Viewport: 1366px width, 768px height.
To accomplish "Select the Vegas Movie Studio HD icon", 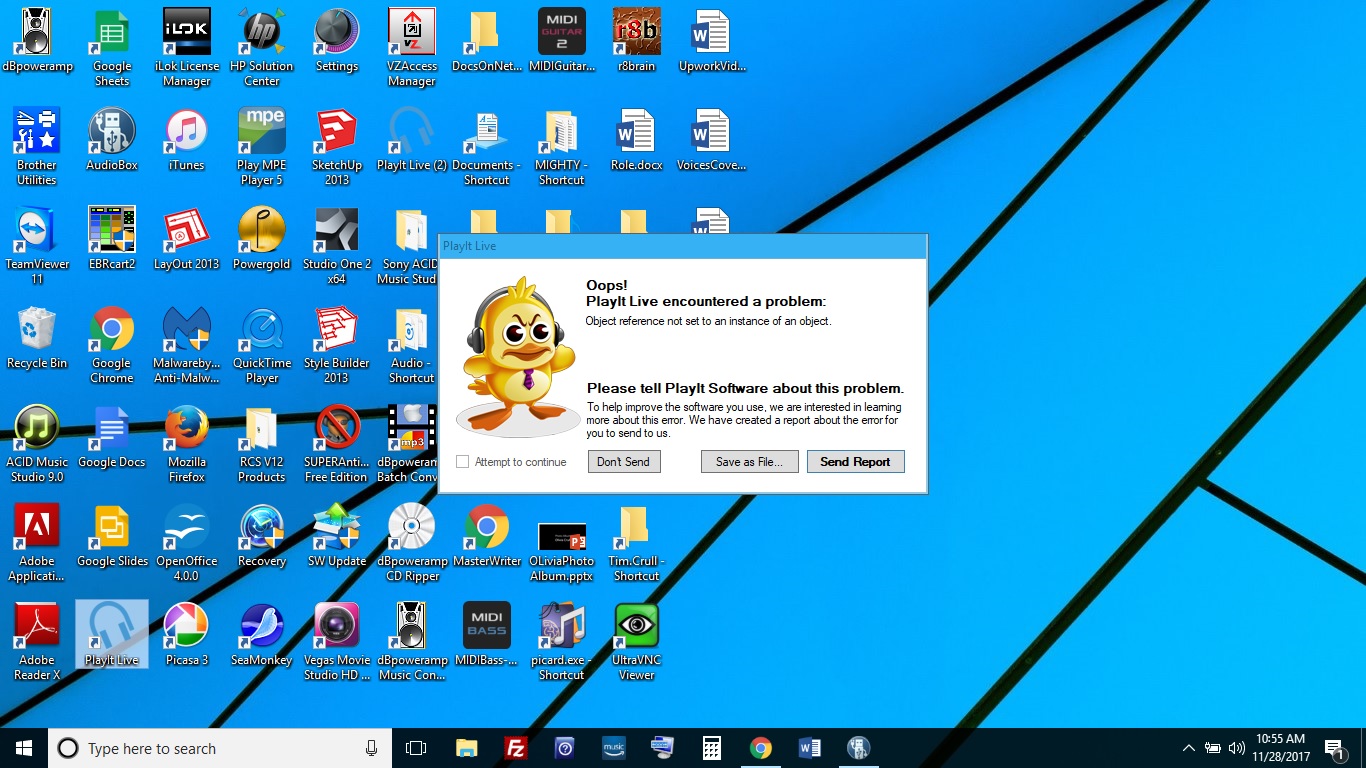I will 337,642.
